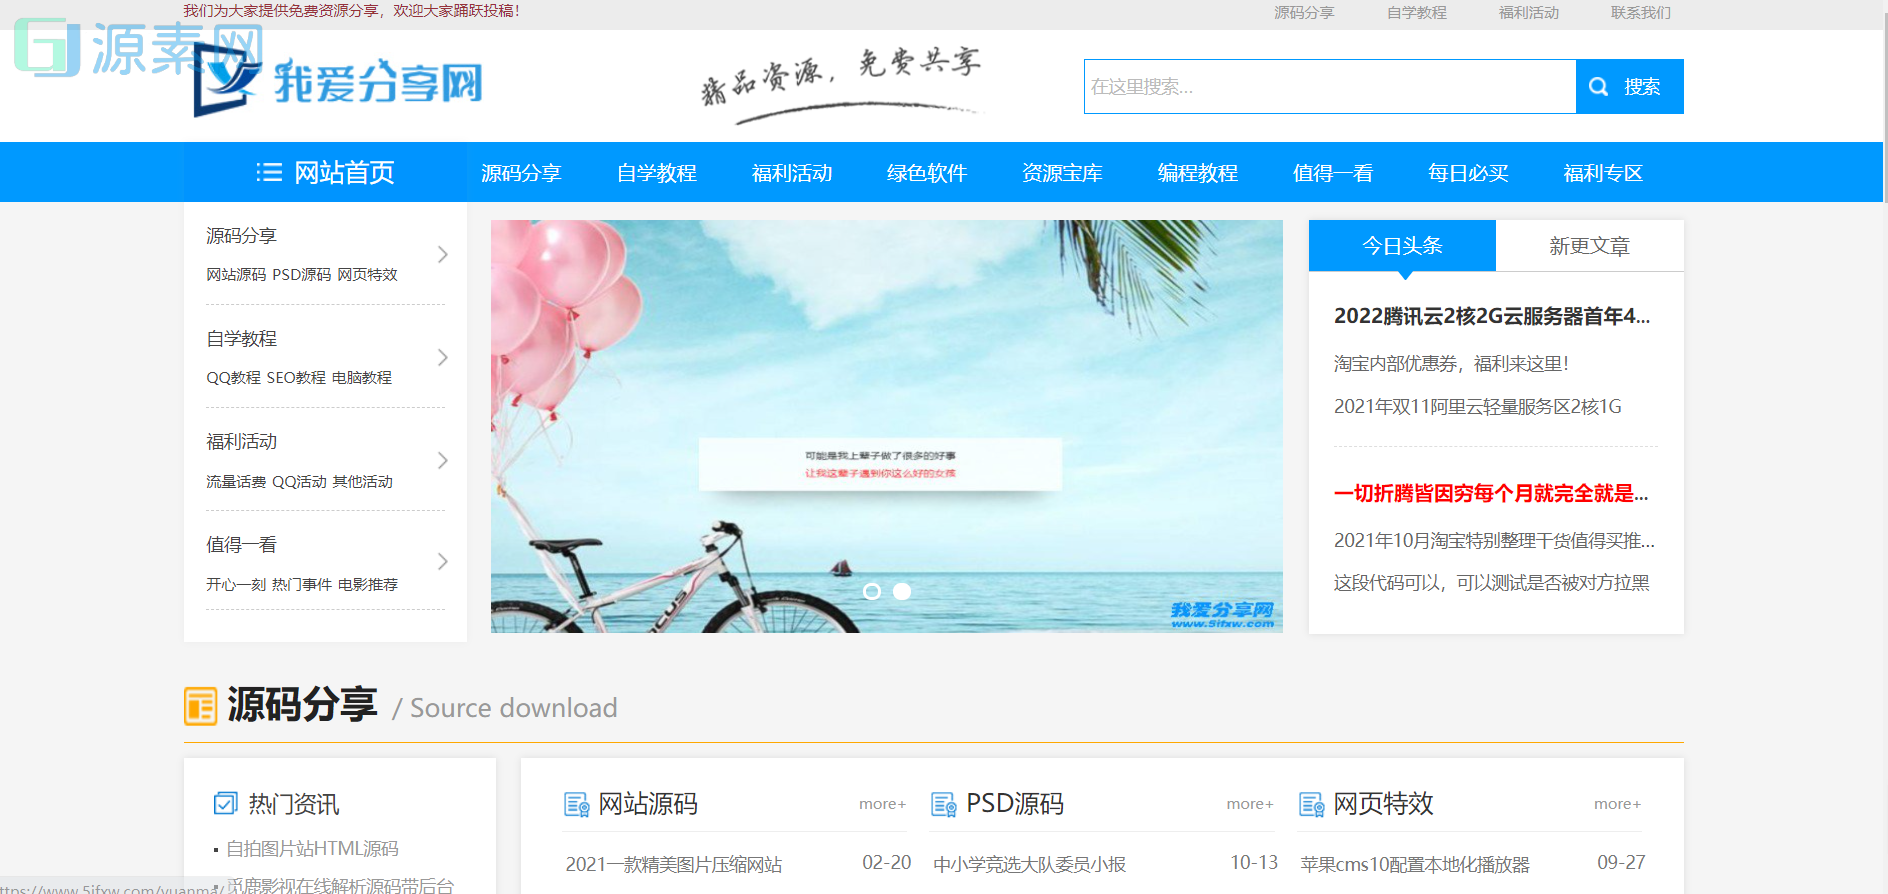Open sidebar QQ教程 link
The width and height of the screenshot is (1888, 894).
coord(233,377)
